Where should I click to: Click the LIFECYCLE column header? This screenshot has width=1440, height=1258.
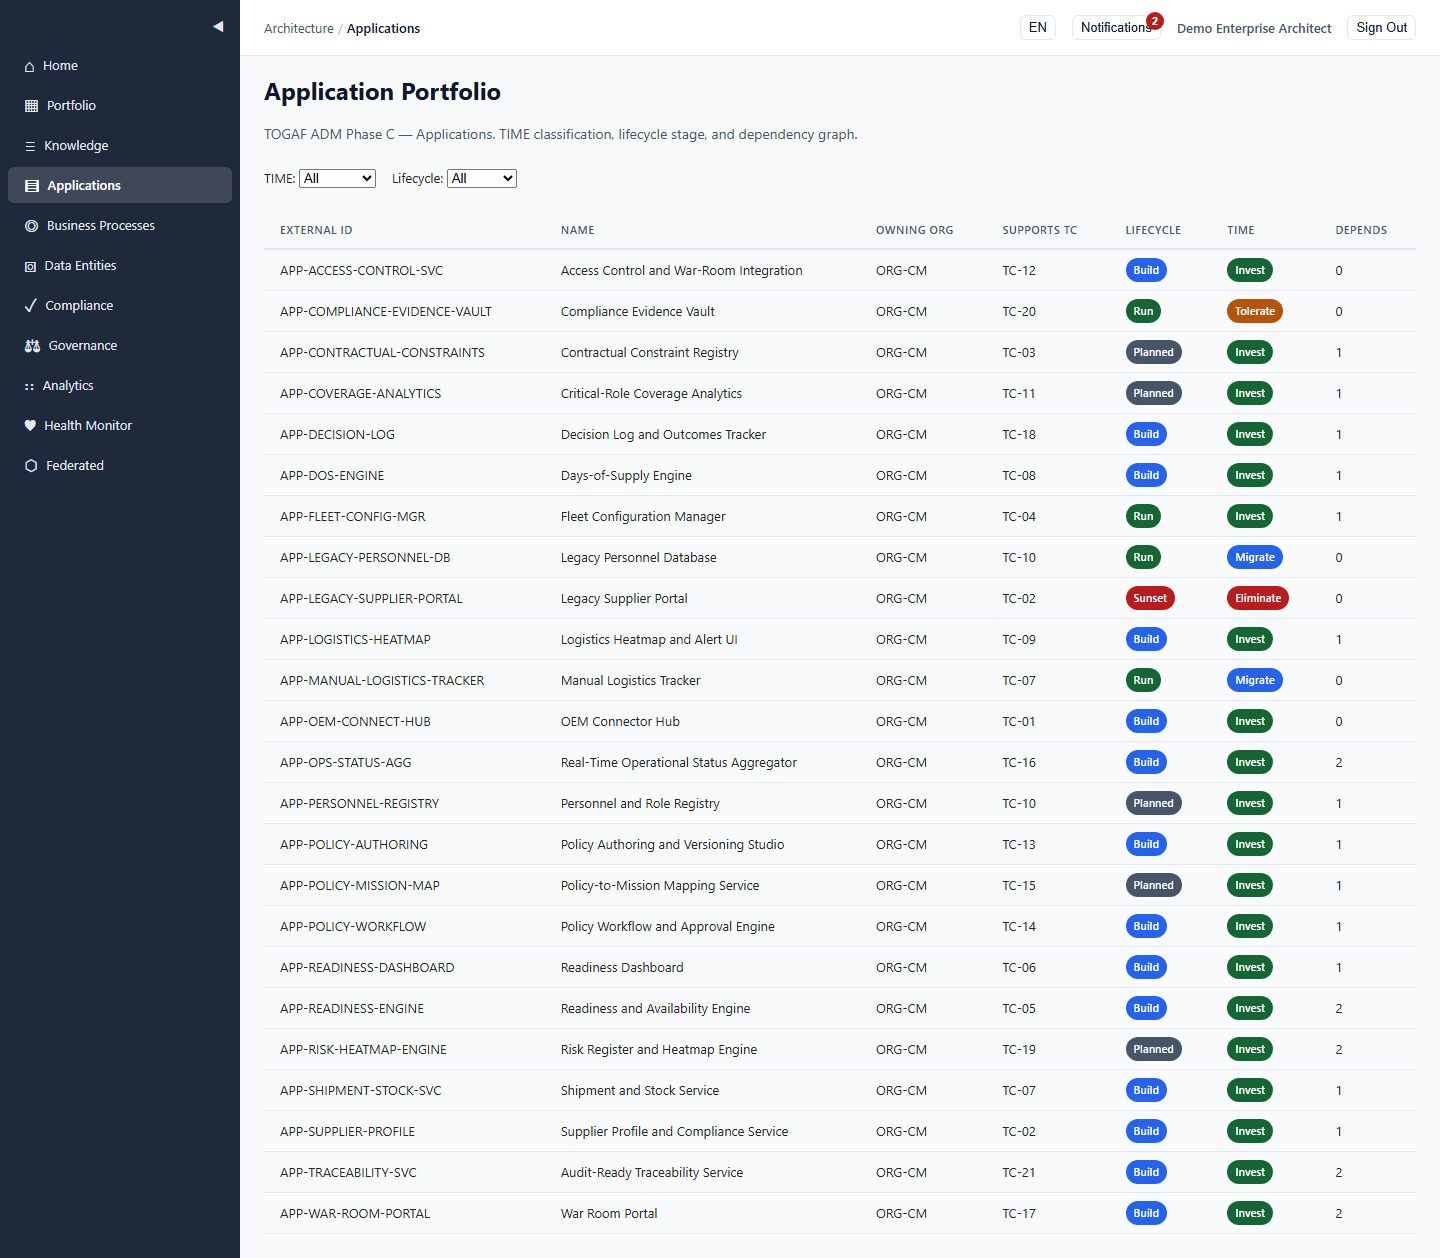pyautogui.click(x=1153, y=230)
